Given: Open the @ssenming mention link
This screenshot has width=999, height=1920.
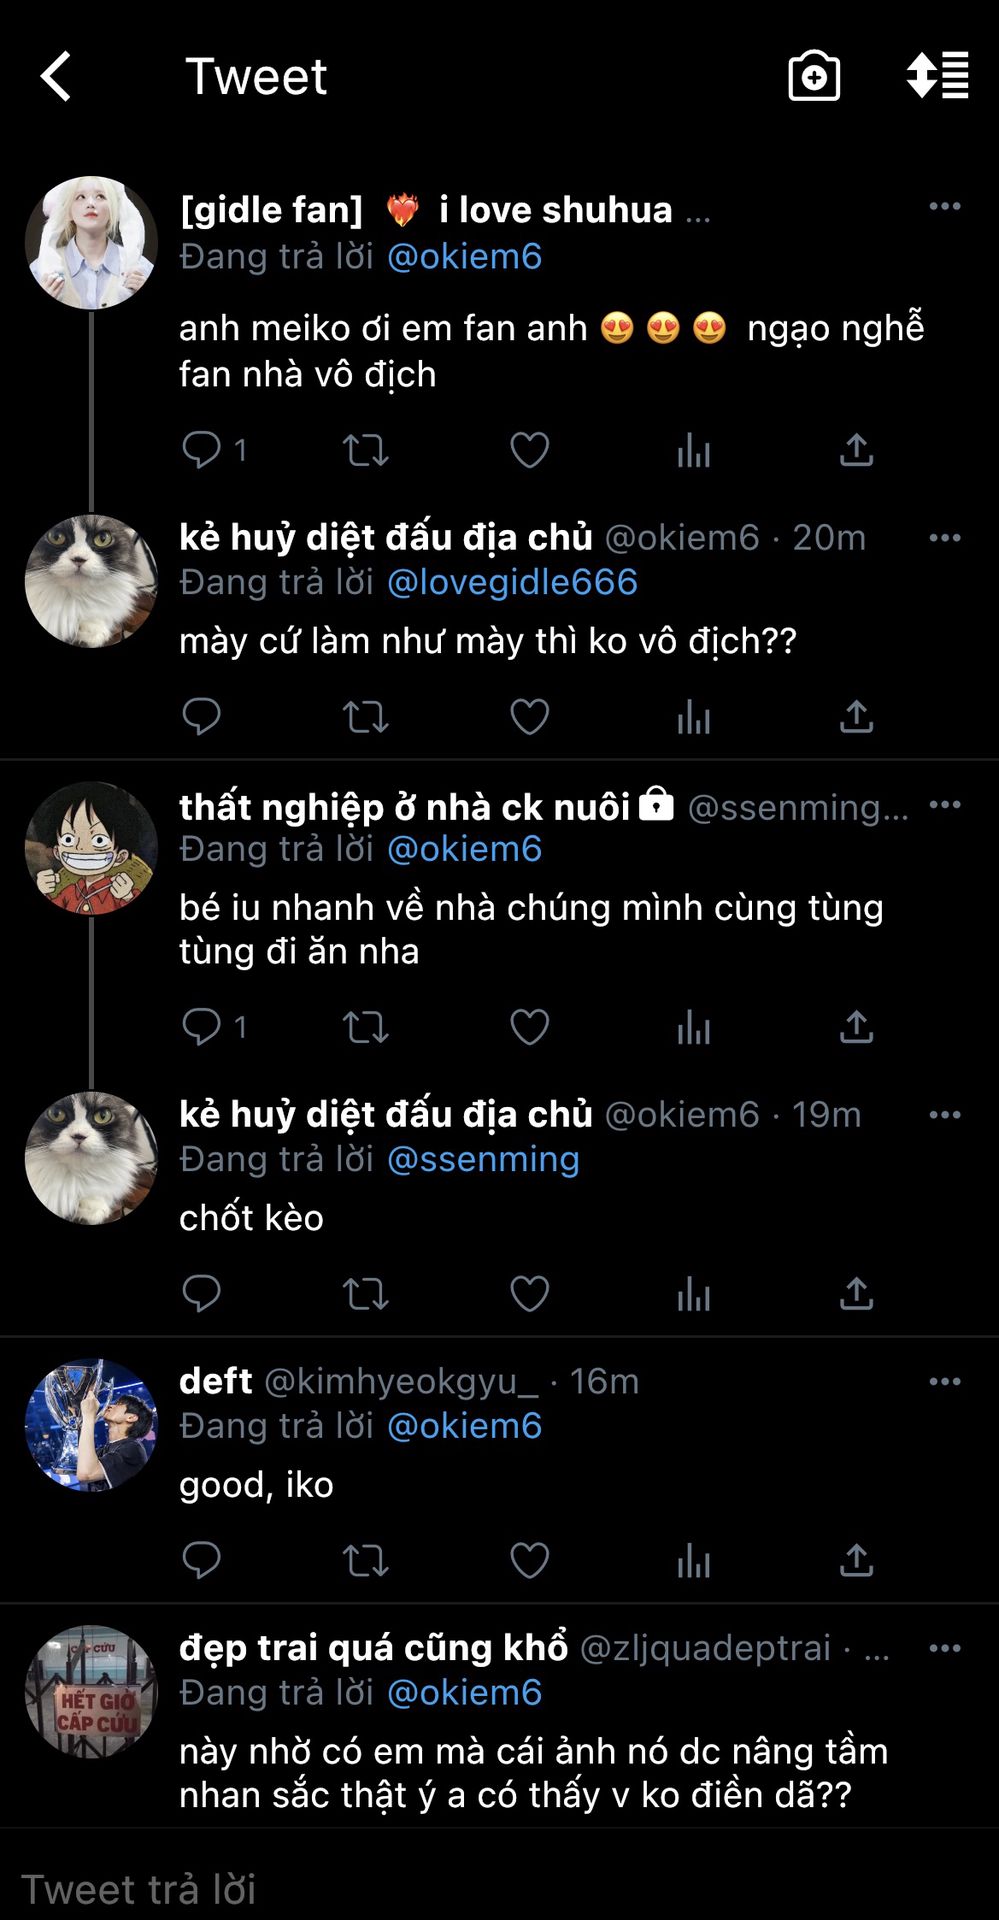Looking at the screenshot, I should tap(483, 1159).
